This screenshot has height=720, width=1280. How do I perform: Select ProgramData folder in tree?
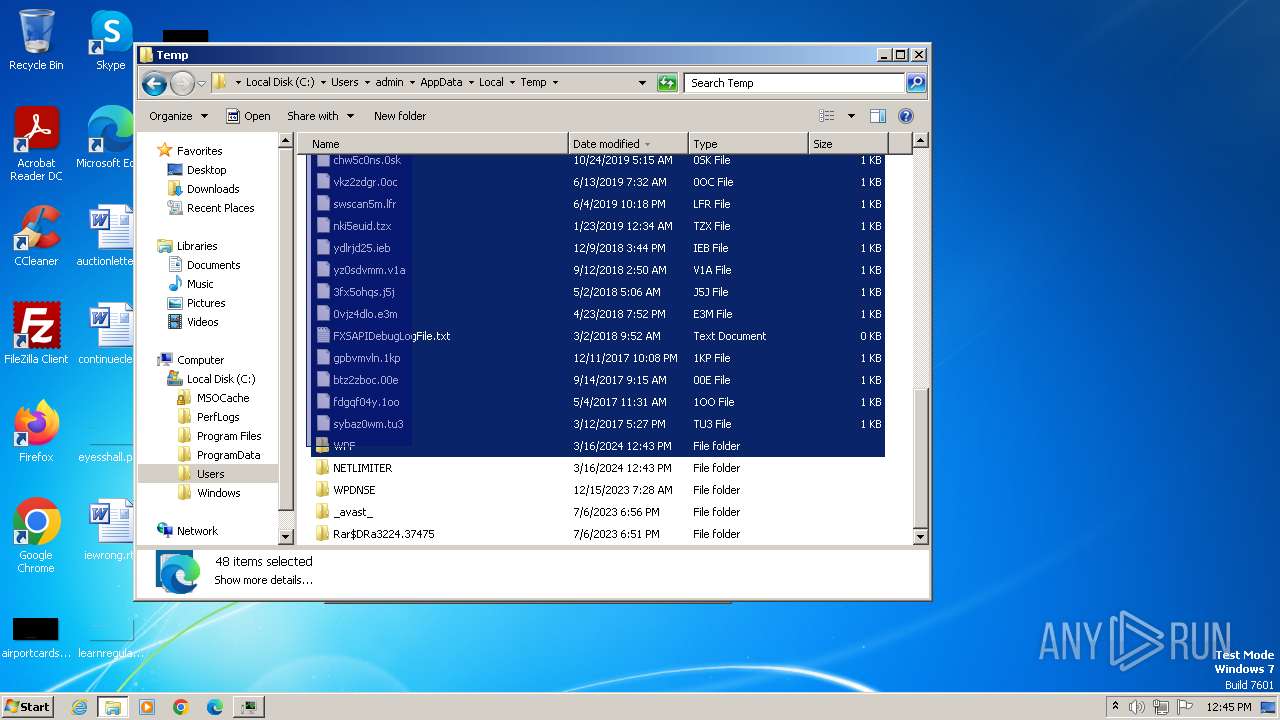tap(218, 455)
